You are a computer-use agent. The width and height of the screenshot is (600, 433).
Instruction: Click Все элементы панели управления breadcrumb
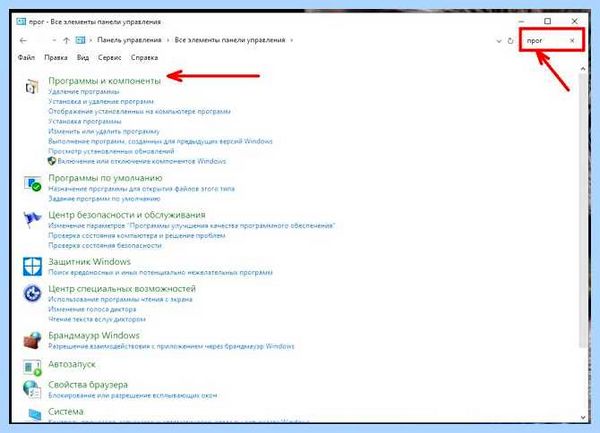(230, 40)
